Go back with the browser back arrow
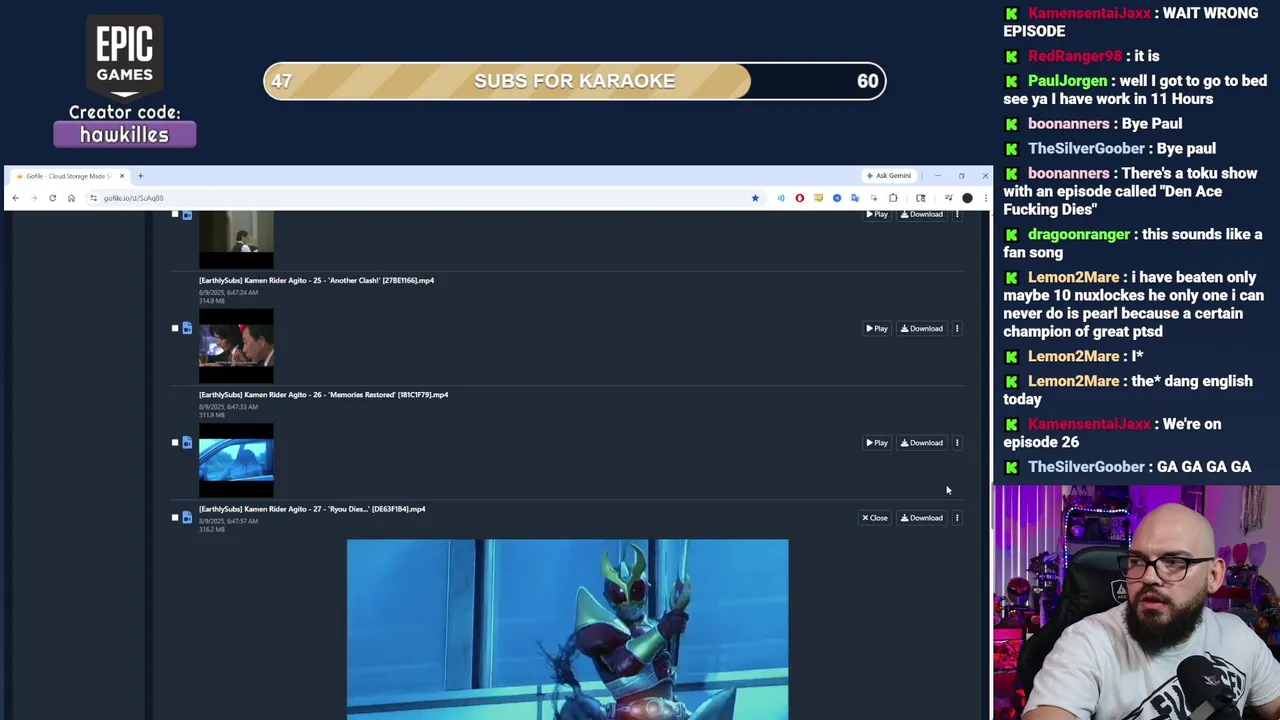 click(15, 198)
